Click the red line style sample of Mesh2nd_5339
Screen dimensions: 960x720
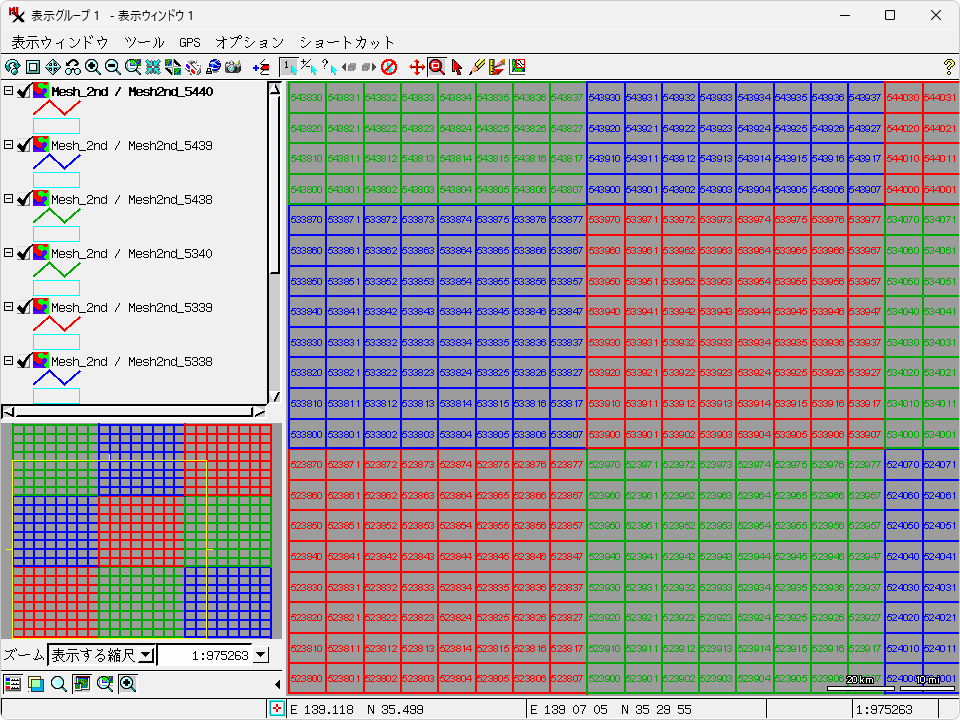[56, 323]
